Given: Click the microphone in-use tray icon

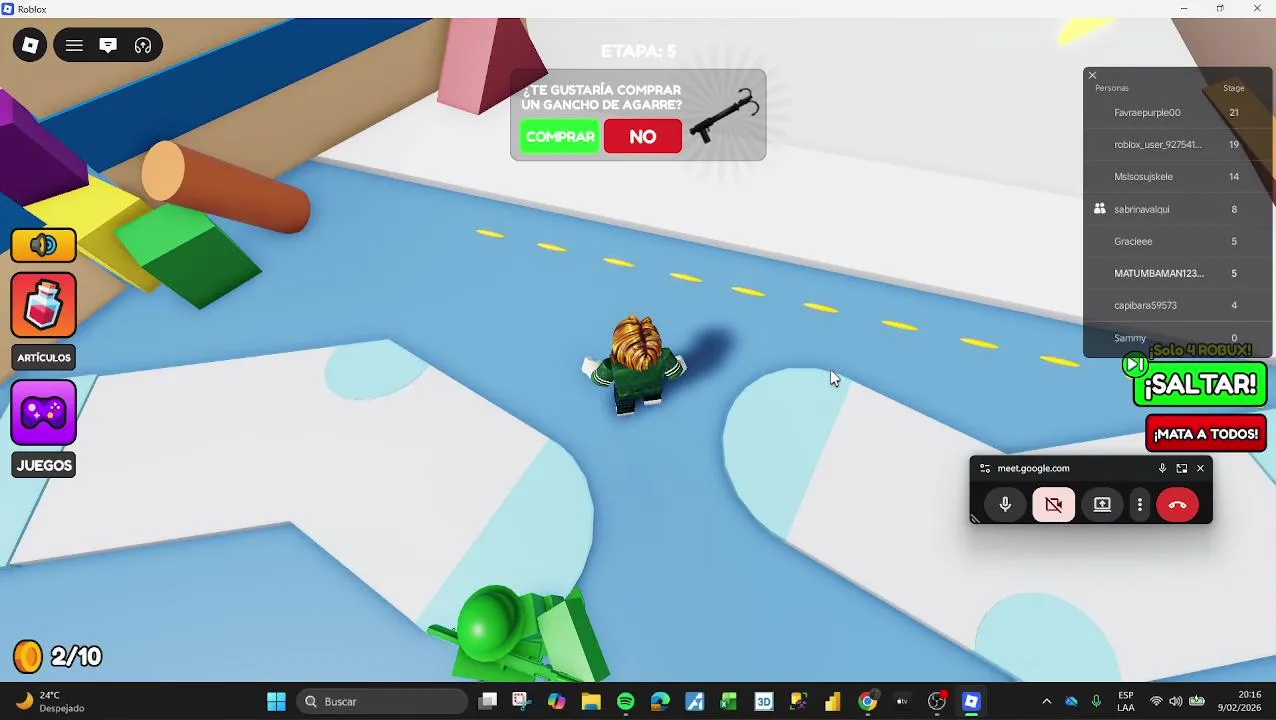Looking at the screenshot, I should tap(1096, 701).
